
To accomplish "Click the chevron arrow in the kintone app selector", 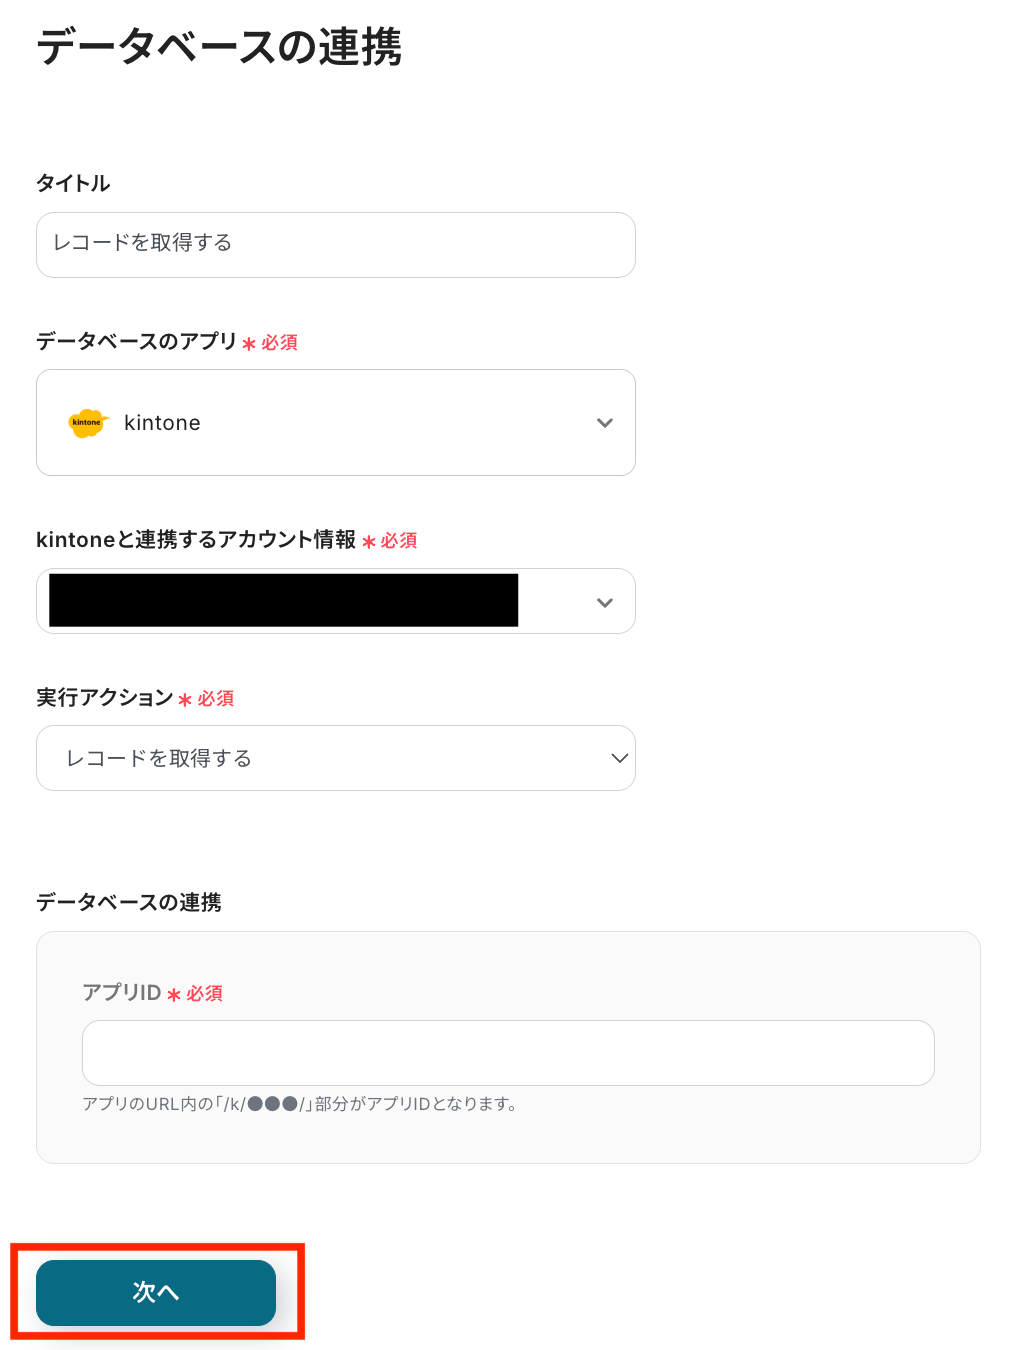I will click(604, 423).
